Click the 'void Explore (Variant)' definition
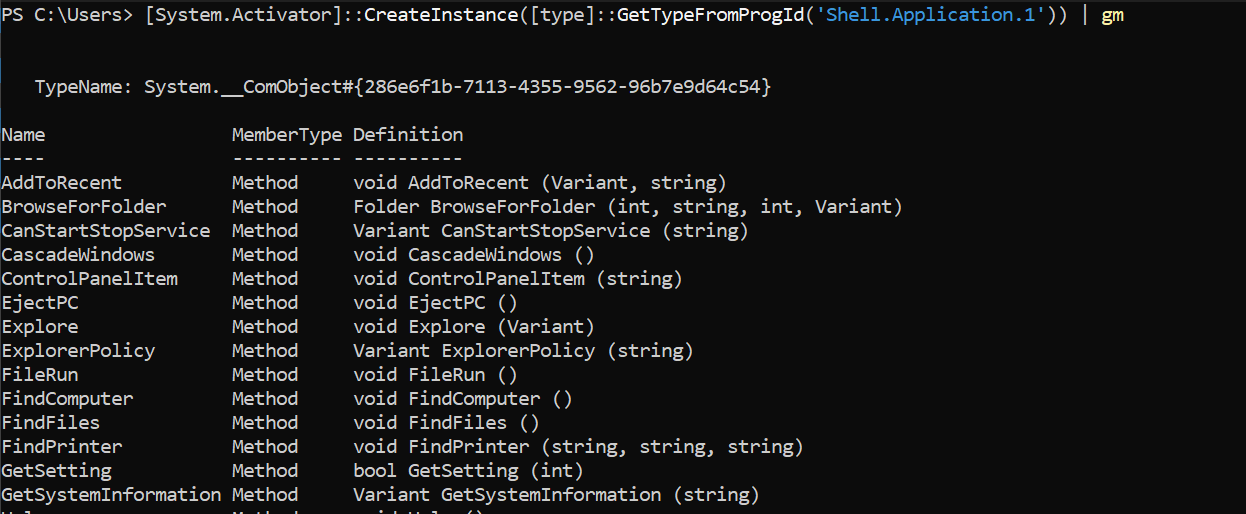This screenshot has height=514, width=1246. coord(473,327)
